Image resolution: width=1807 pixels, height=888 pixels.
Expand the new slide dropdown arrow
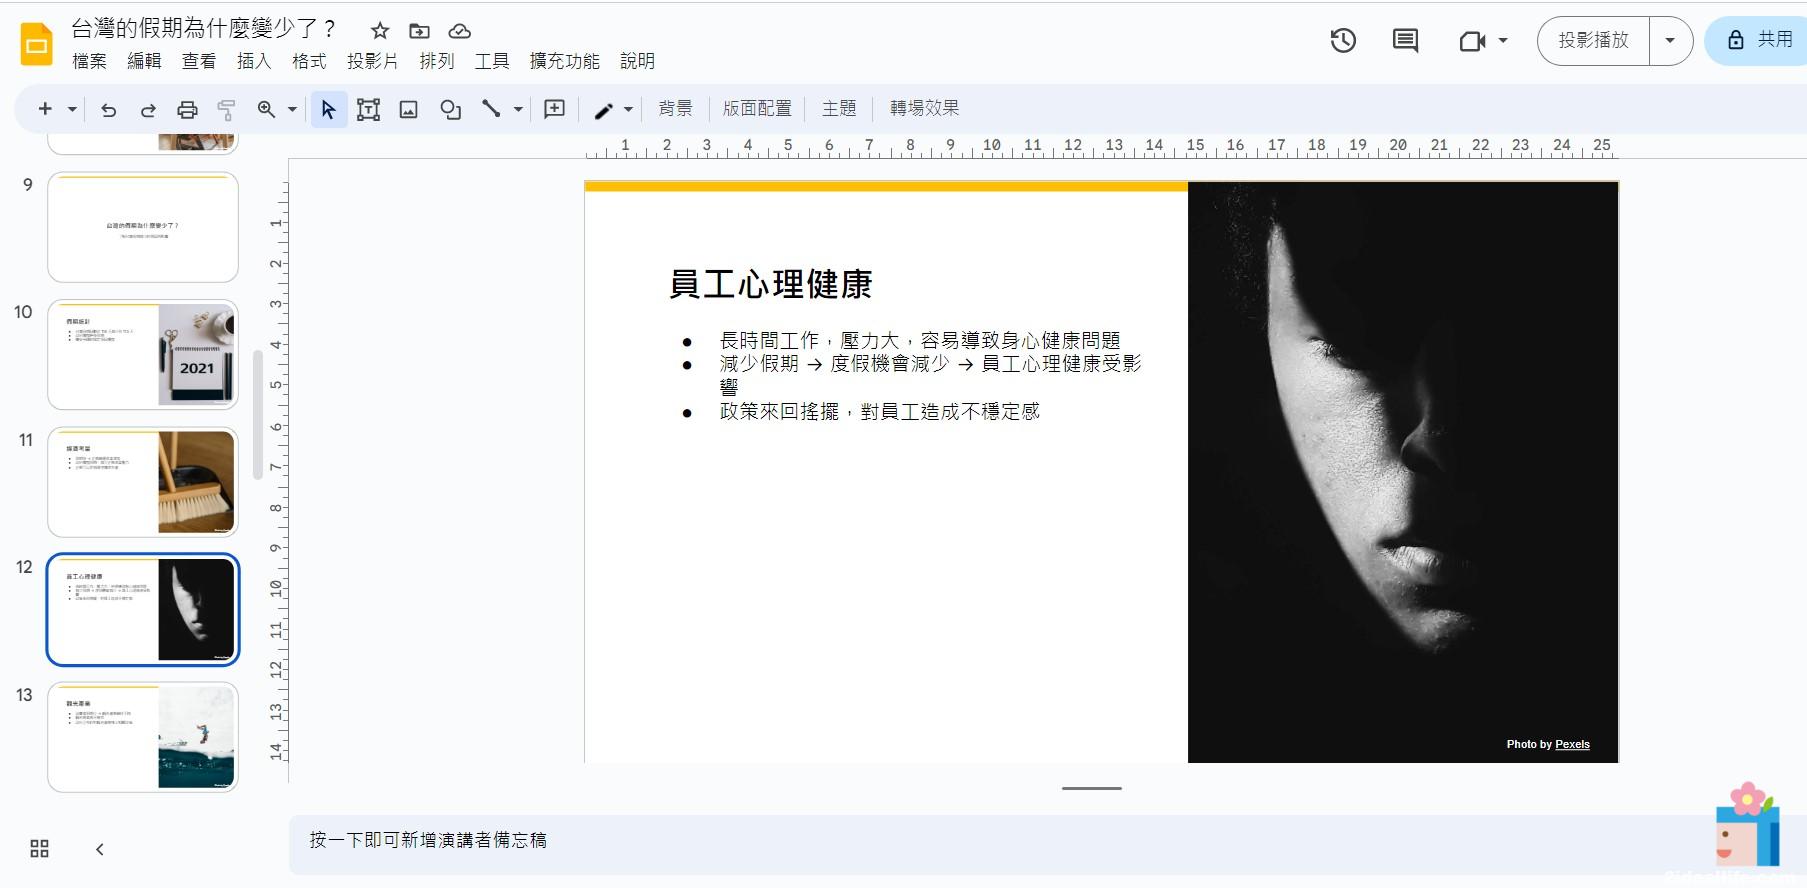coord(72,110)
